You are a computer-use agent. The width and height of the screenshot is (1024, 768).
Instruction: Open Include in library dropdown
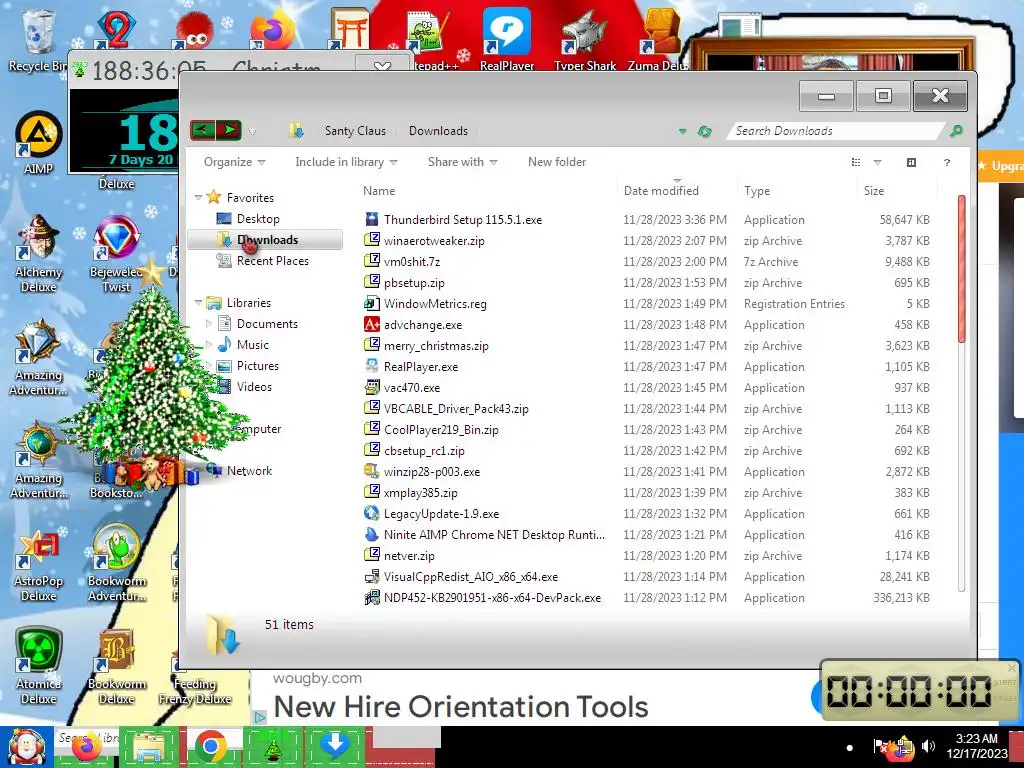[346, 162]
